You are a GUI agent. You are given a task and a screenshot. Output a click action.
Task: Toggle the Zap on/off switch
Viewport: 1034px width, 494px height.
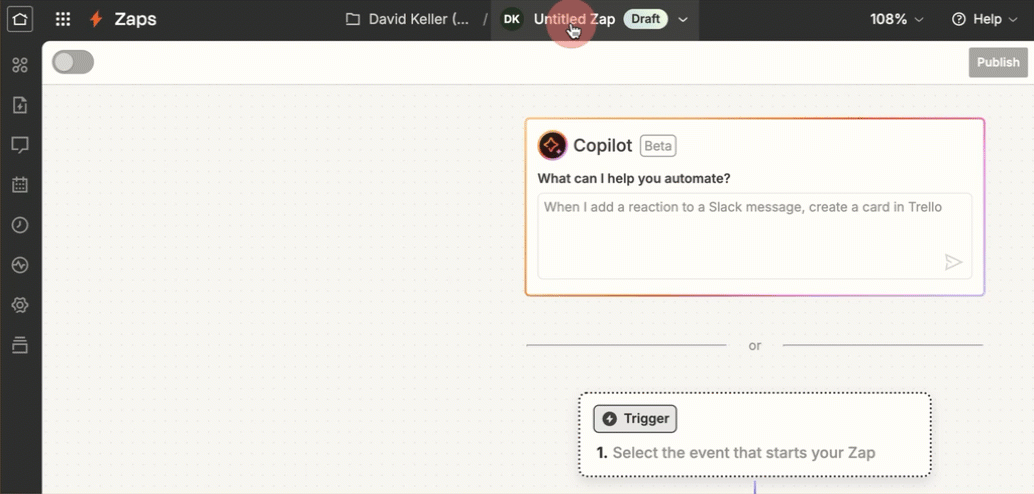(x=73, y=62)
